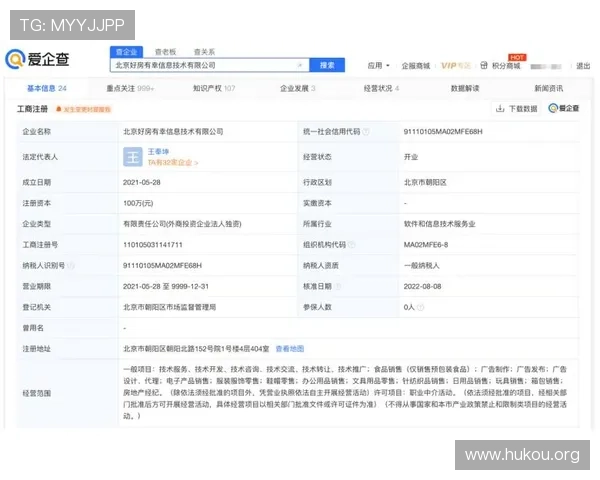
Task: Open the TA有32家企业 link
Action: click(173, 163)
